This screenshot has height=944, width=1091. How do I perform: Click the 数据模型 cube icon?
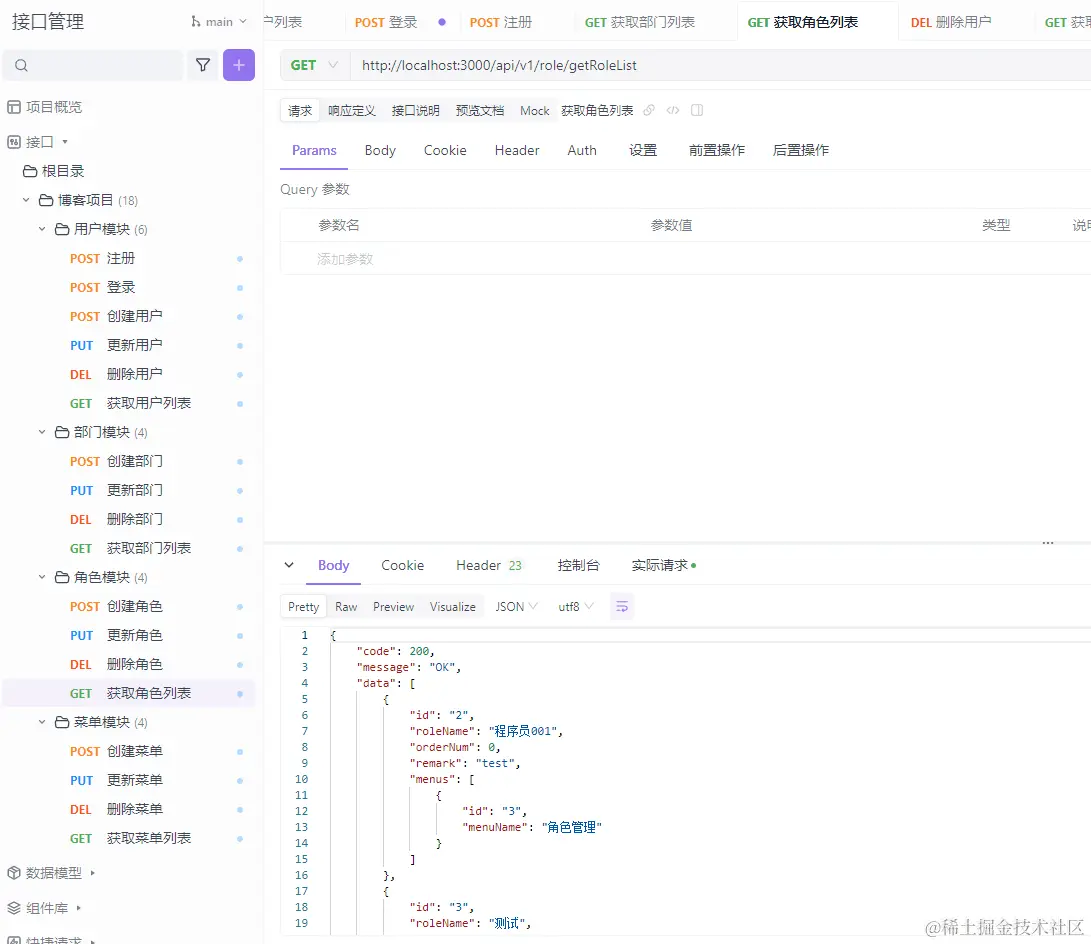click(x=14, y=872)
